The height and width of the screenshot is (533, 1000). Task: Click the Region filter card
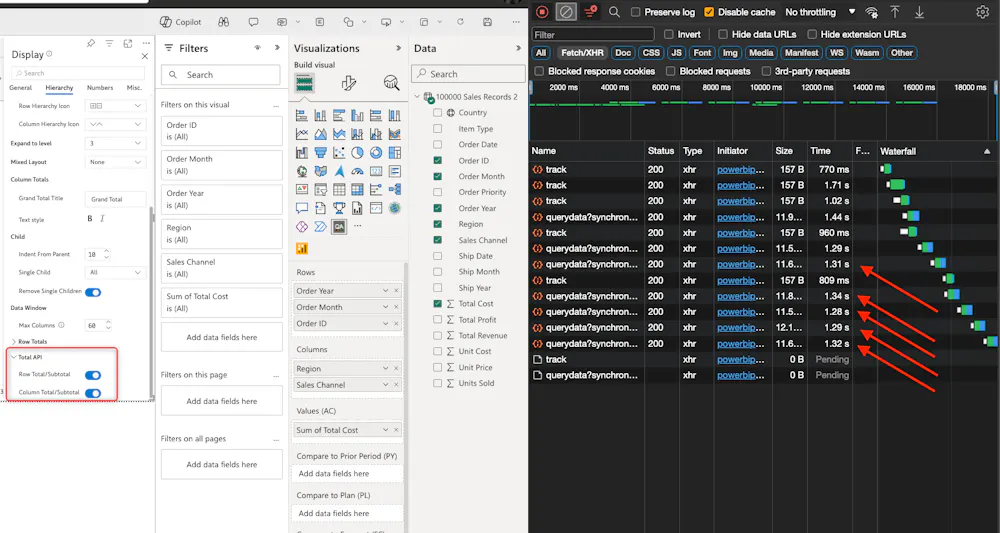pos(221,234)
